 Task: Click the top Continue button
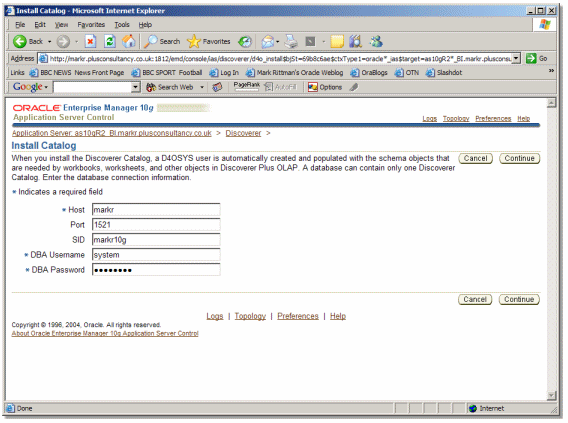pos(519,159)
